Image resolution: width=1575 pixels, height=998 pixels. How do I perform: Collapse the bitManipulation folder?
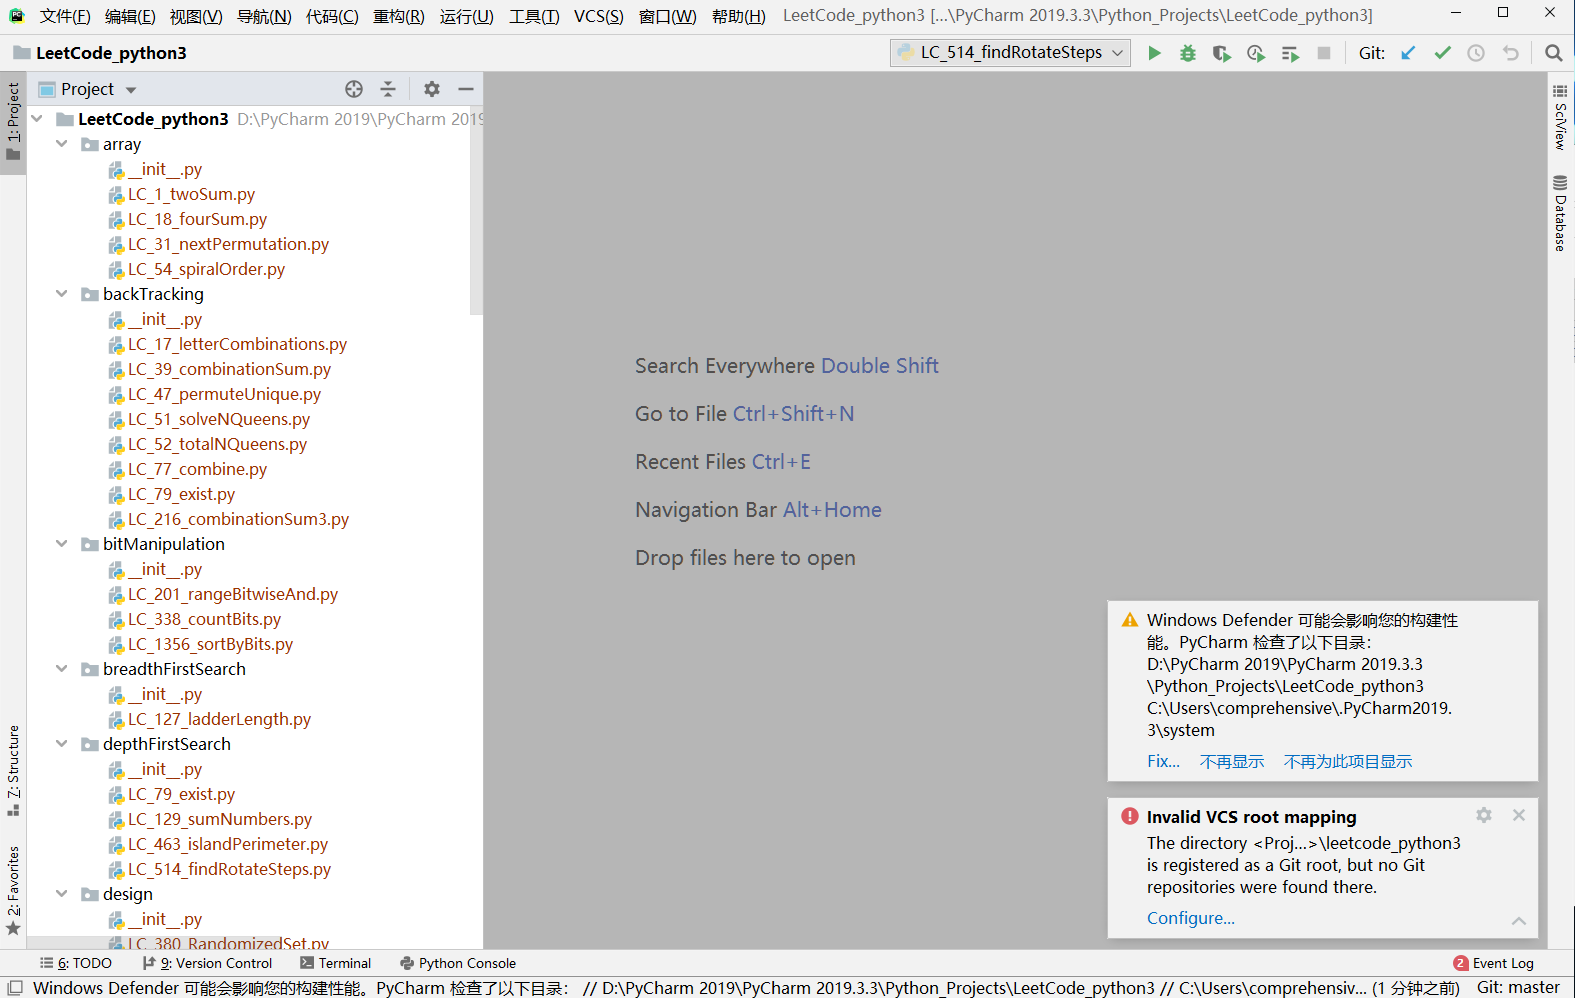(x=62, y=544)
